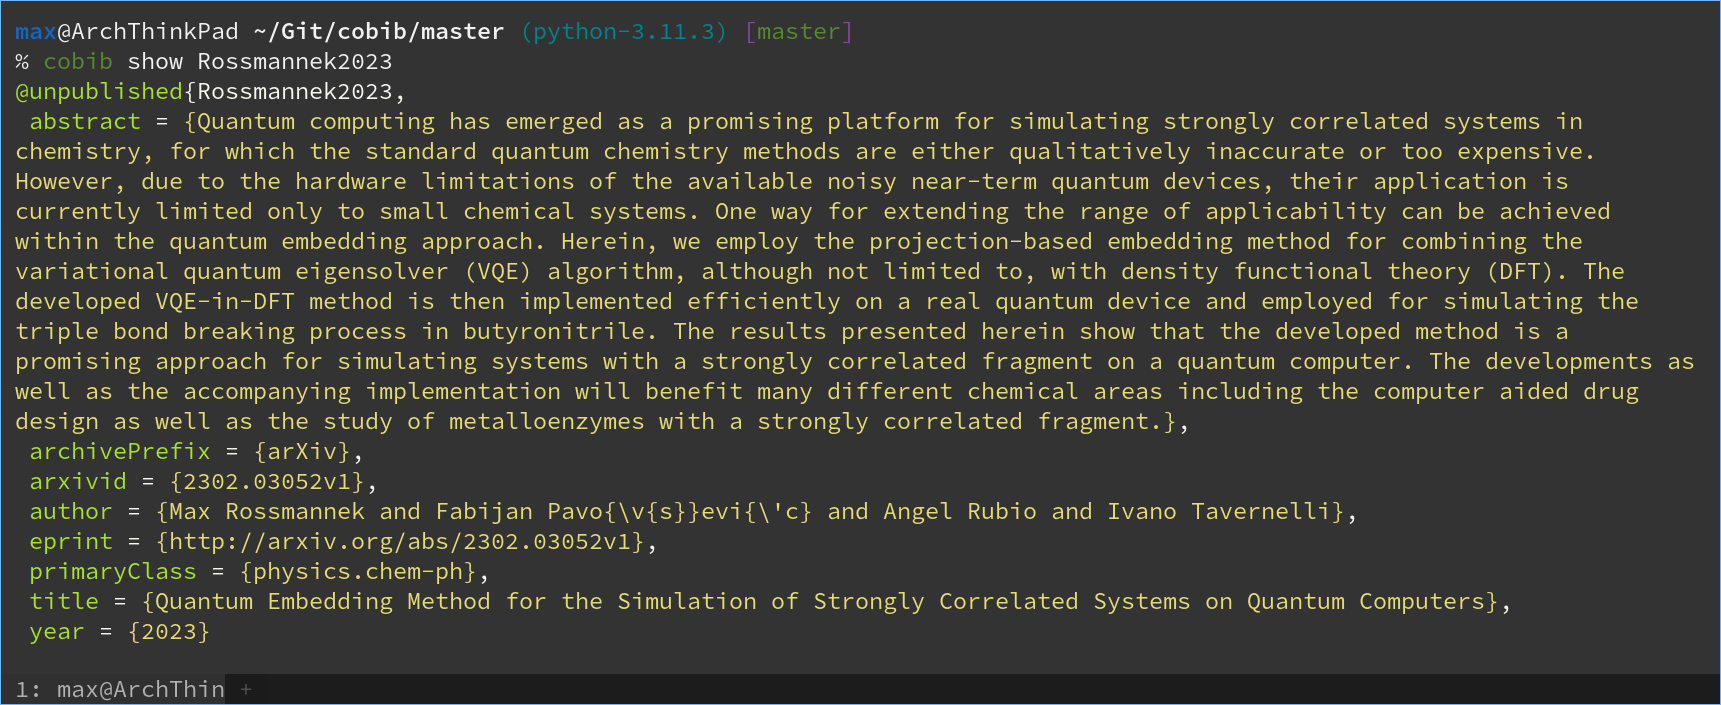
Task: Click the '(python-3.11.3)' environment indicator
Action: [624, 32]
